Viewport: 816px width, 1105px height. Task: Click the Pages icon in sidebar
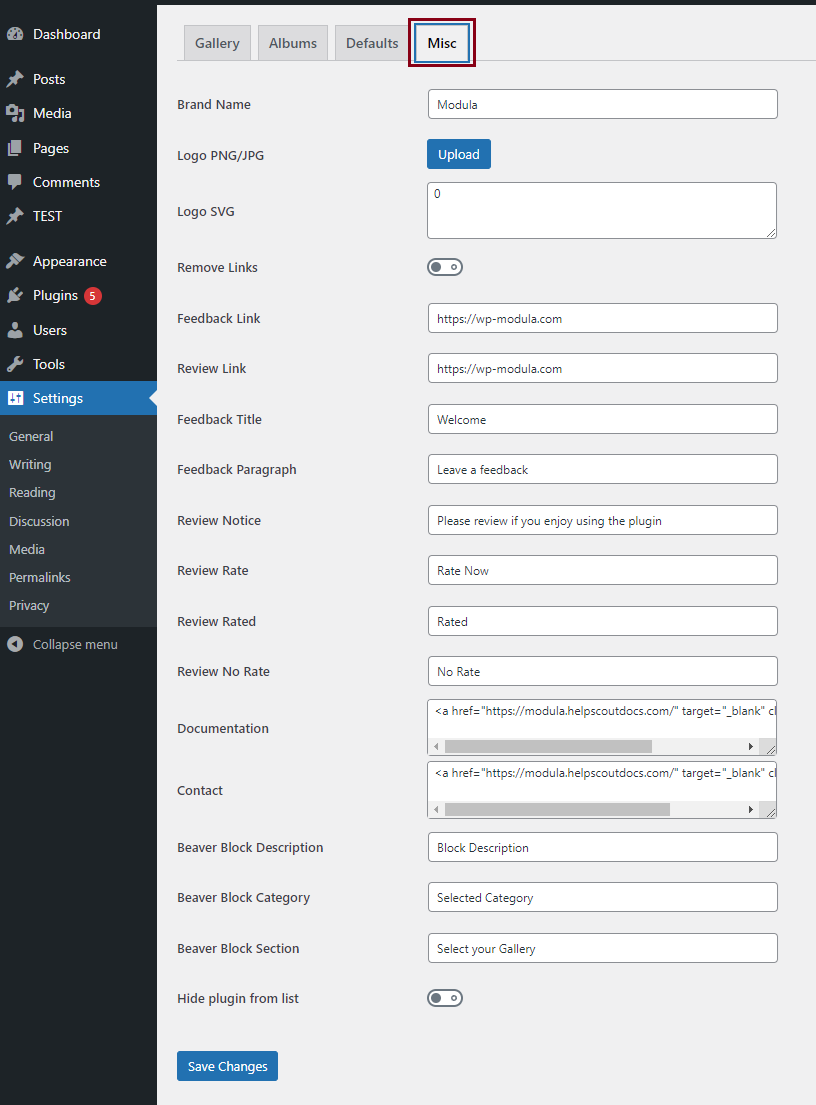click(x=15, y=148)
